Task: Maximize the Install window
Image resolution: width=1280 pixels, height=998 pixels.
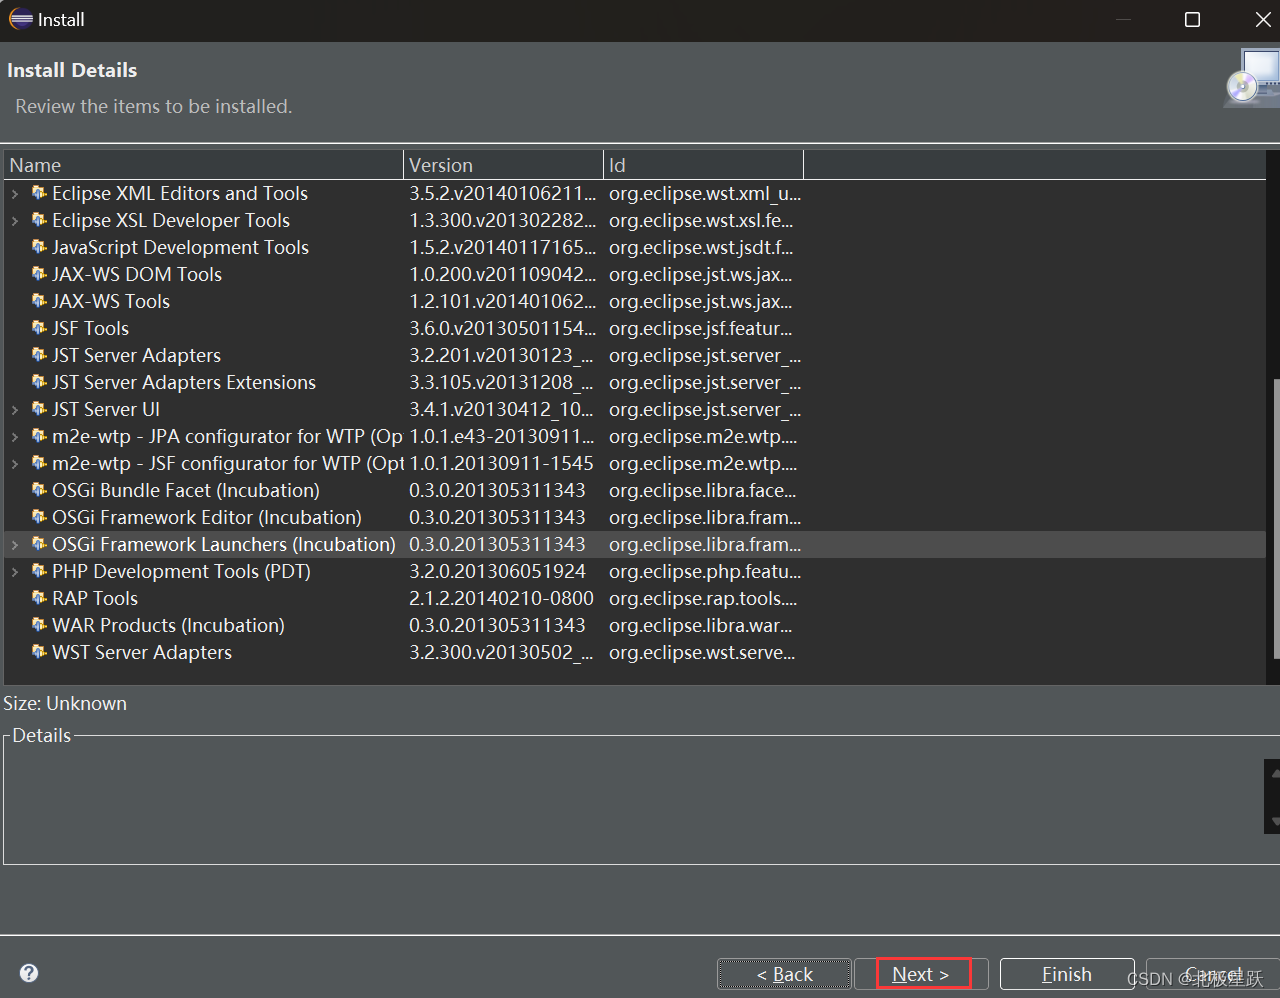Action: tap(1192, 20)
